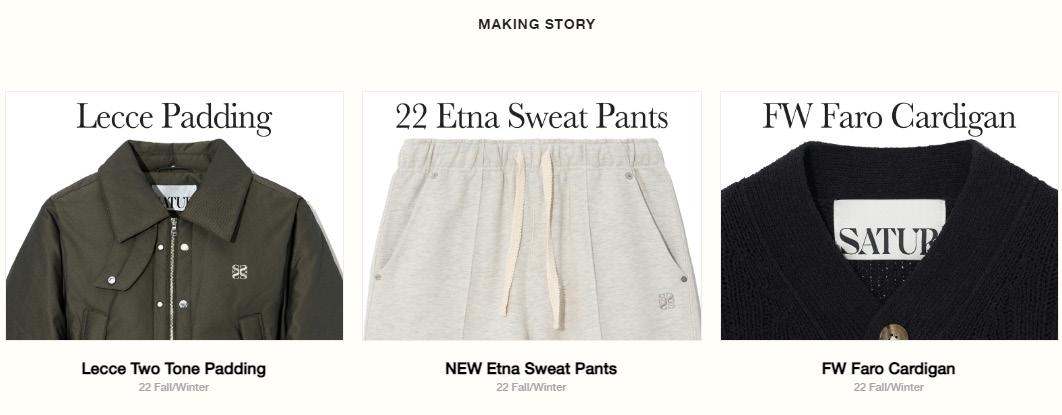Click the large serif "Lecce Padding" title
The image size is (1062, 415).
click(x=174, y=116)
